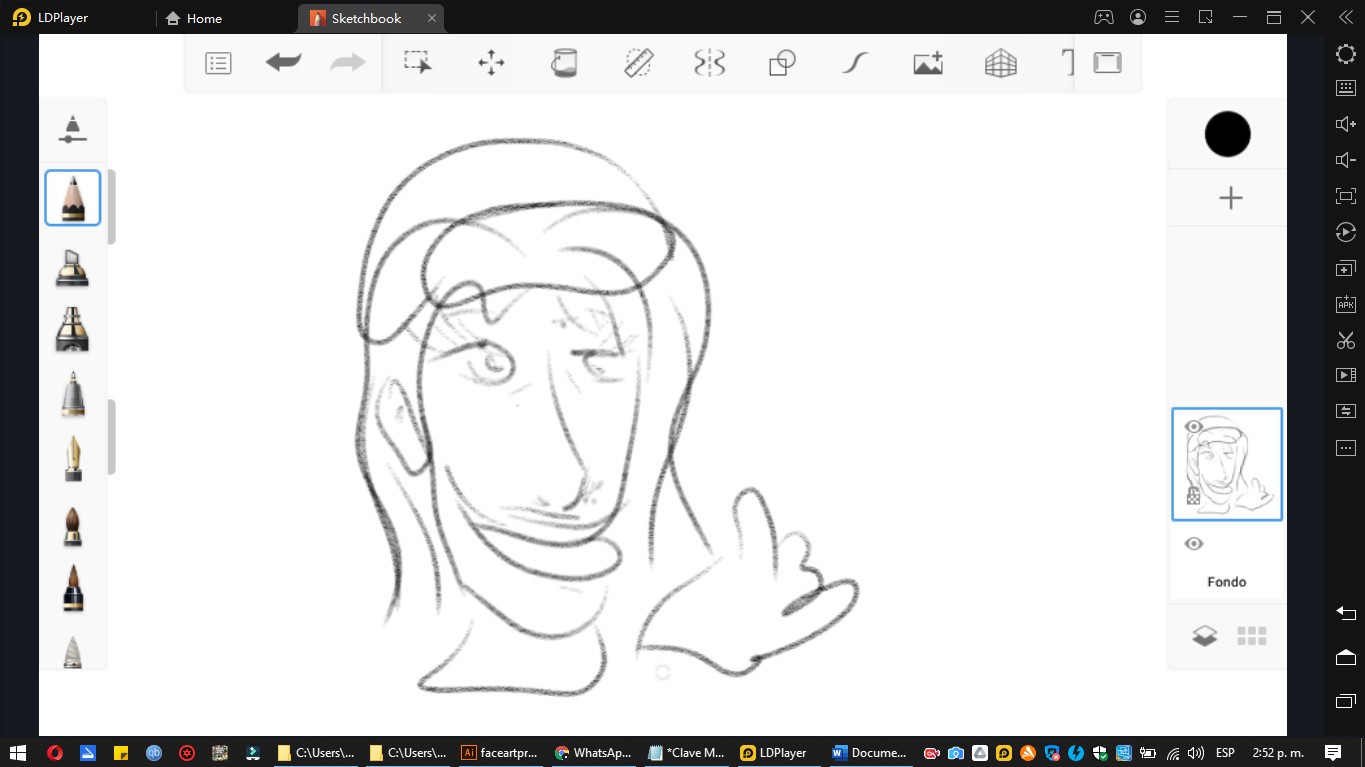Image resolution: width=1365 pixels, height=767 pixels.
Task: Open faceartpr Illustrator taskbar item
Action: click(502, 753)
